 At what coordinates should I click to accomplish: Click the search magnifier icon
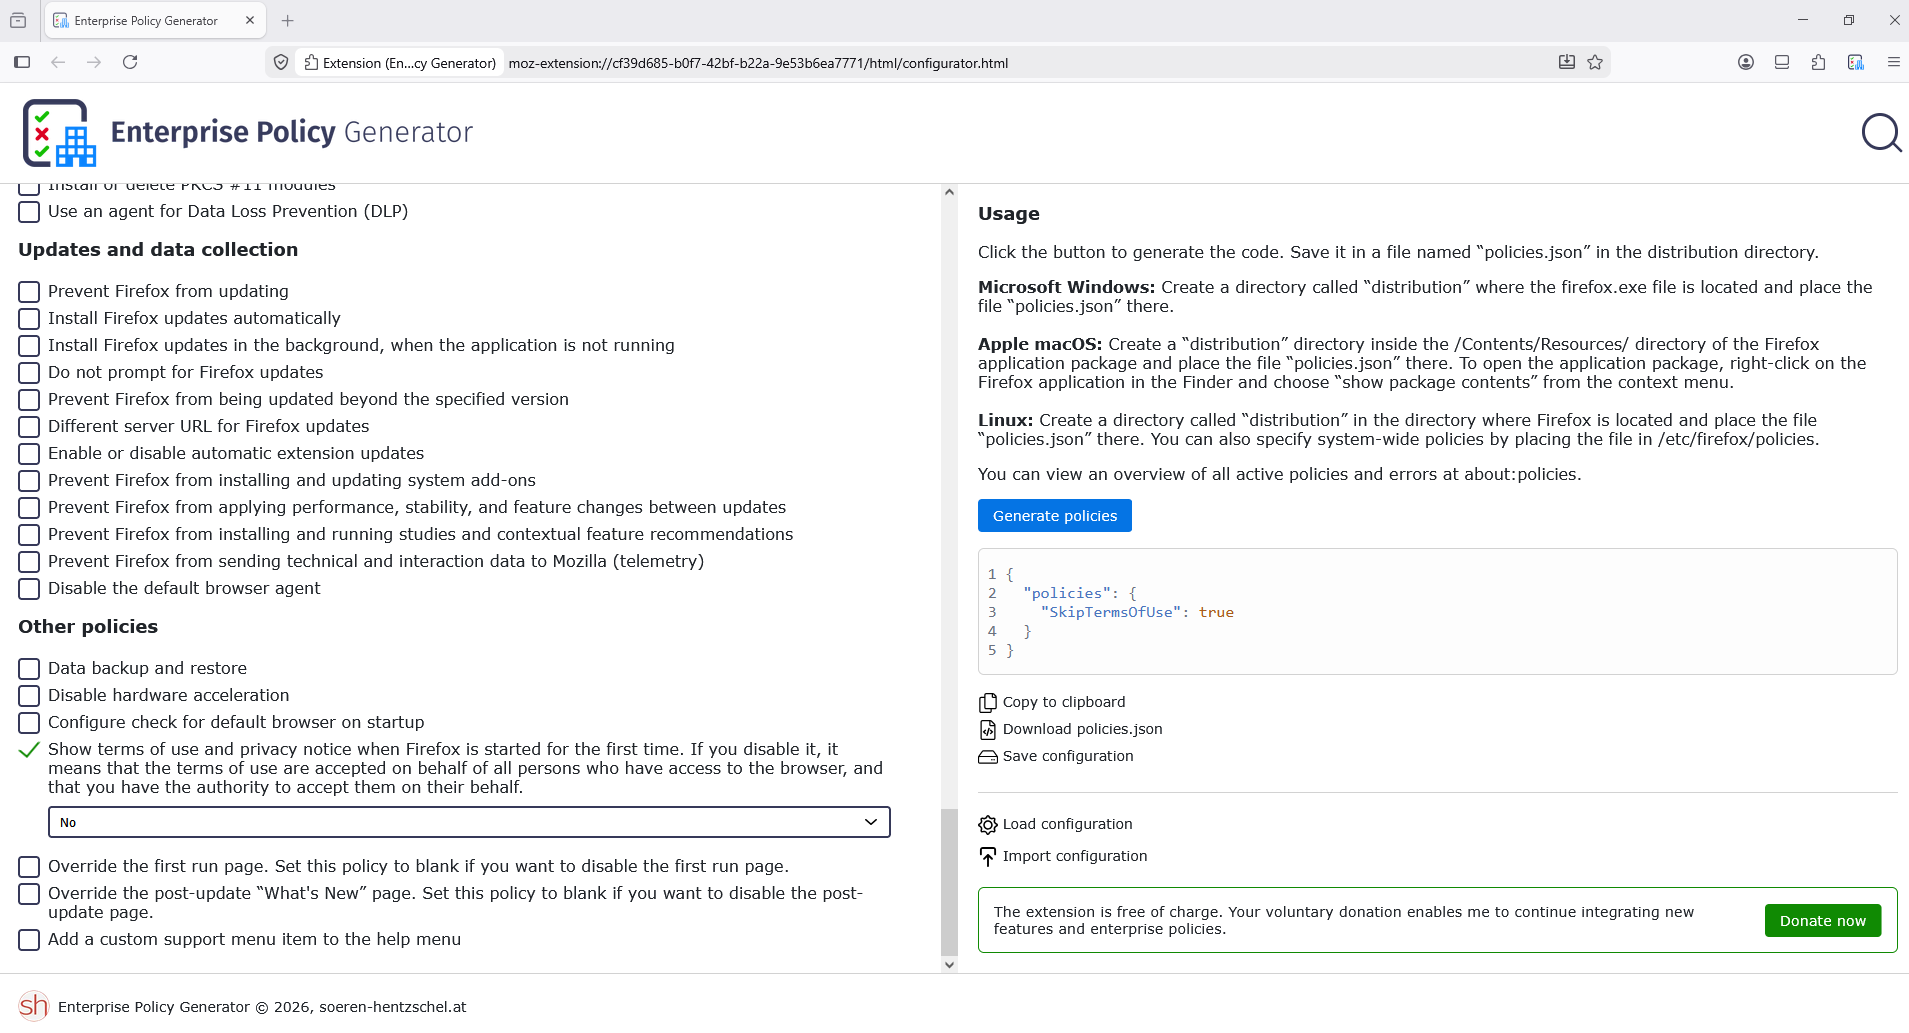1881,133
